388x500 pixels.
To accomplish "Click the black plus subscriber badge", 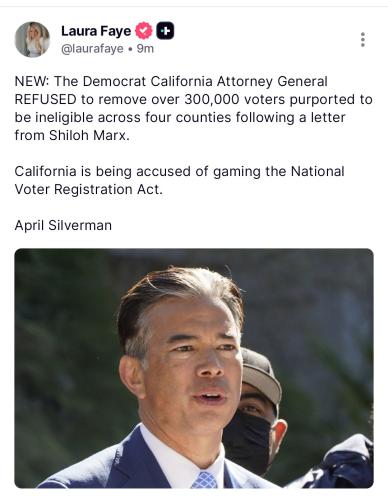I will [165, 31].
